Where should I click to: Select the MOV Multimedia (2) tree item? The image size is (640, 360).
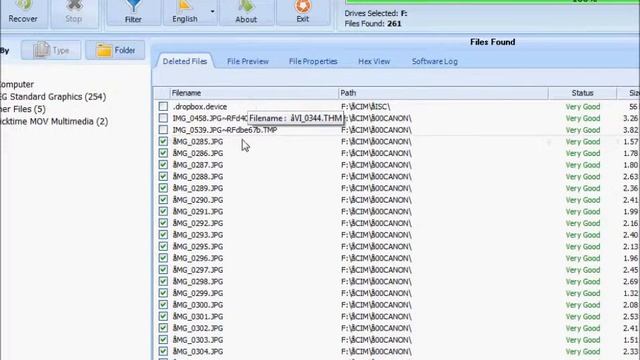pos(54,121)
